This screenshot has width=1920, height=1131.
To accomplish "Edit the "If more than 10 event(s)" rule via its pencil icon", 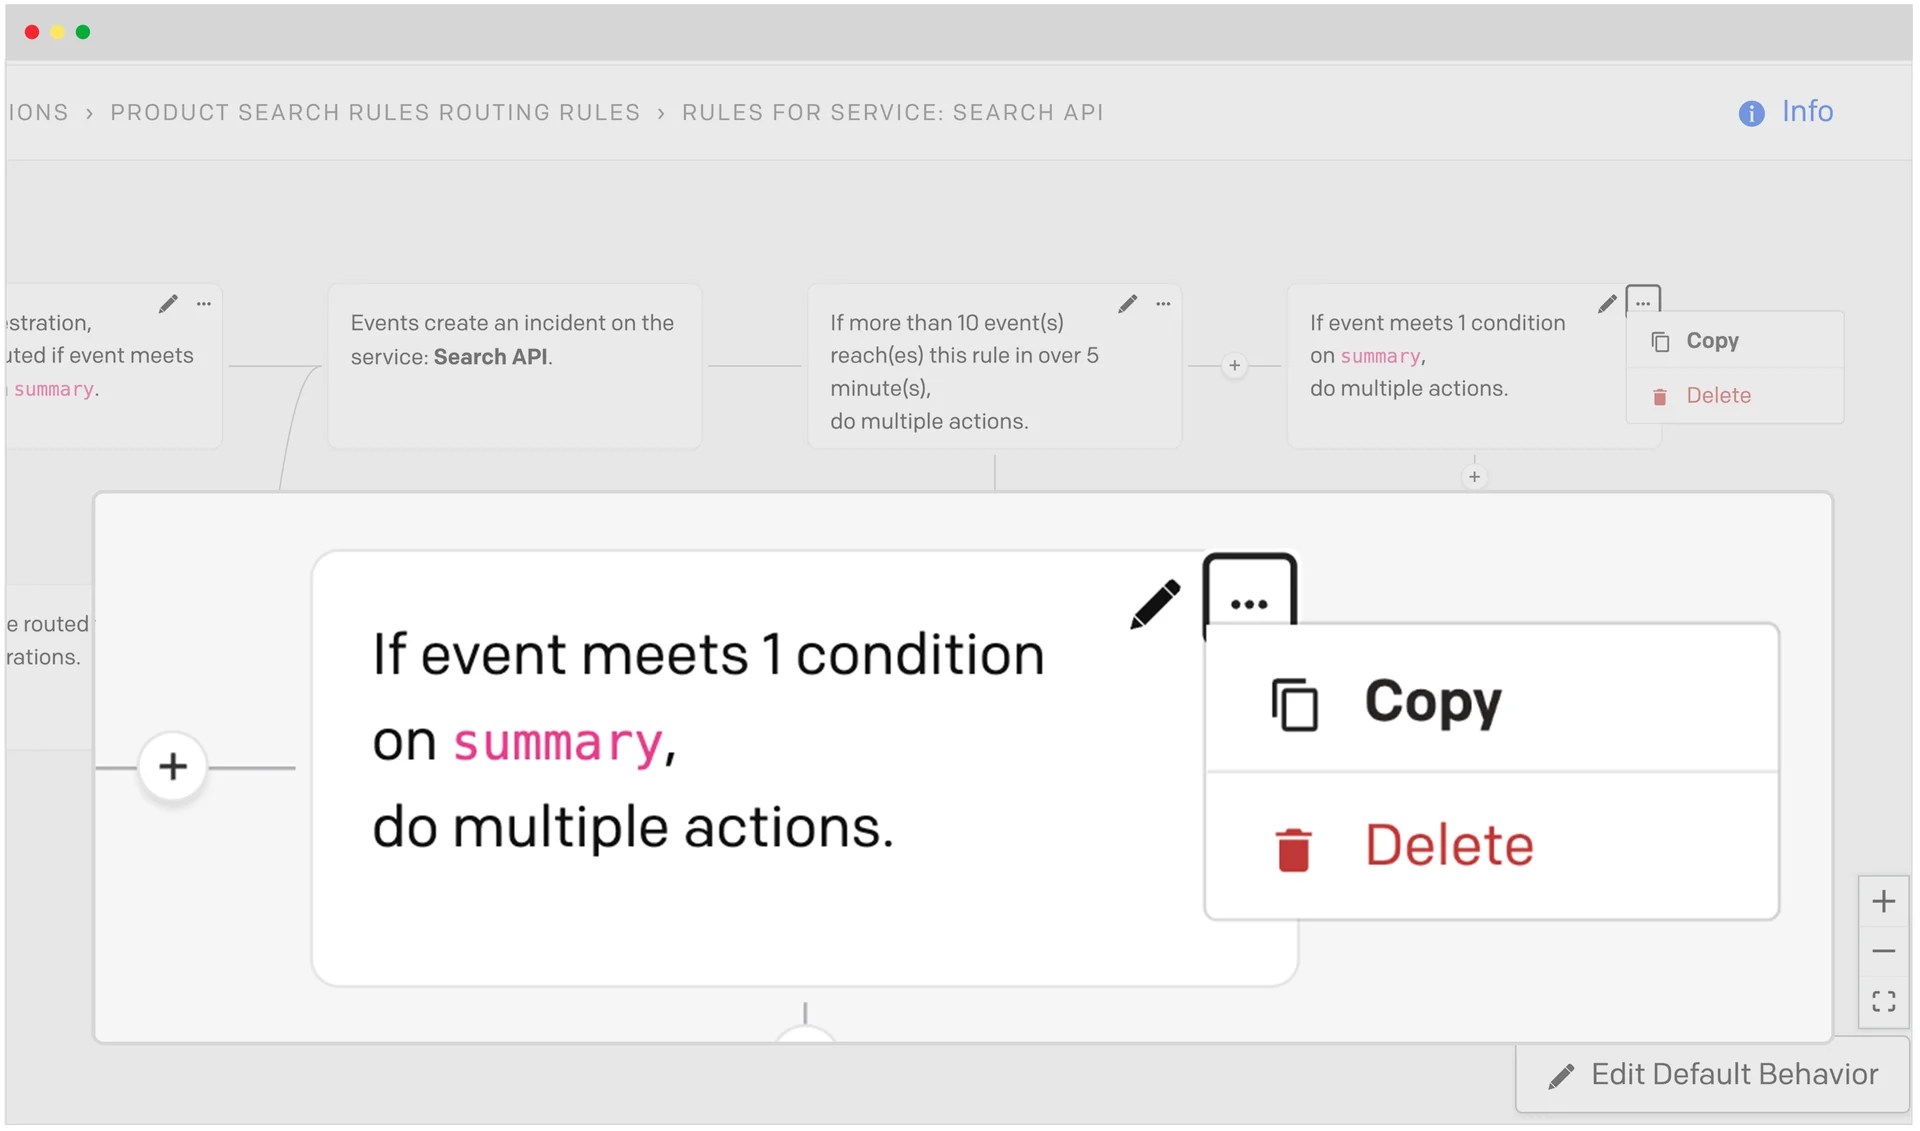I will (1128, 303).
